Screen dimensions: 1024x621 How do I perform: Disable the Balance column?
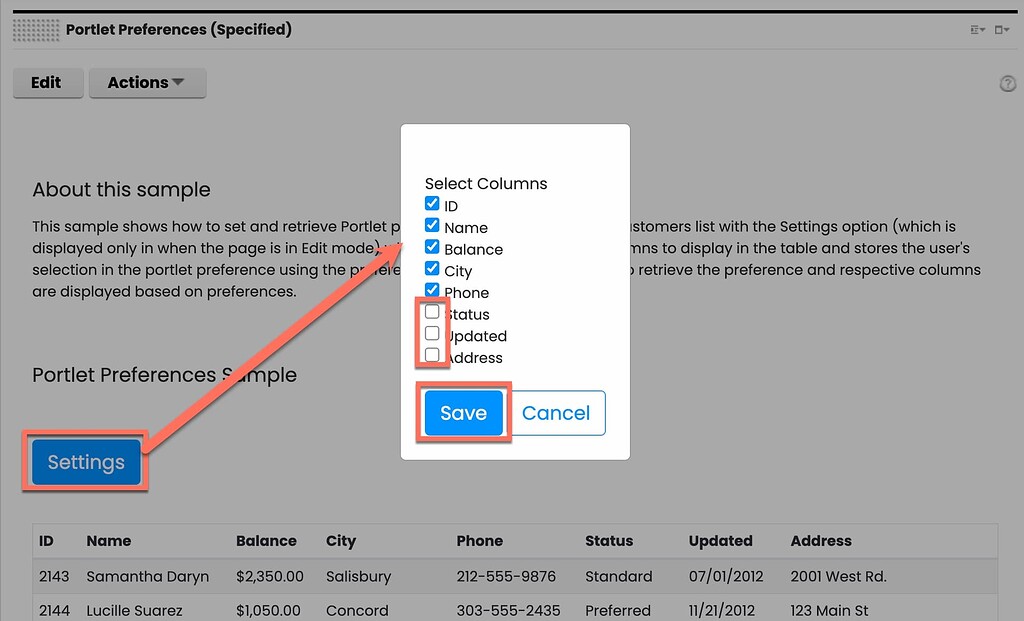pos(432,248)
